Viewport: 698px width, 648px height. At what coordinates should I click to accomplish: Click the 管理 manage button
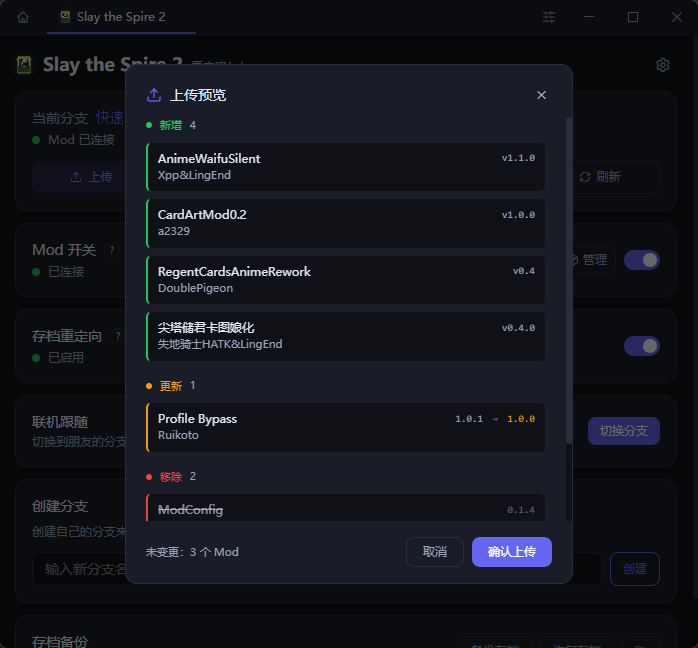click(594, 260)
